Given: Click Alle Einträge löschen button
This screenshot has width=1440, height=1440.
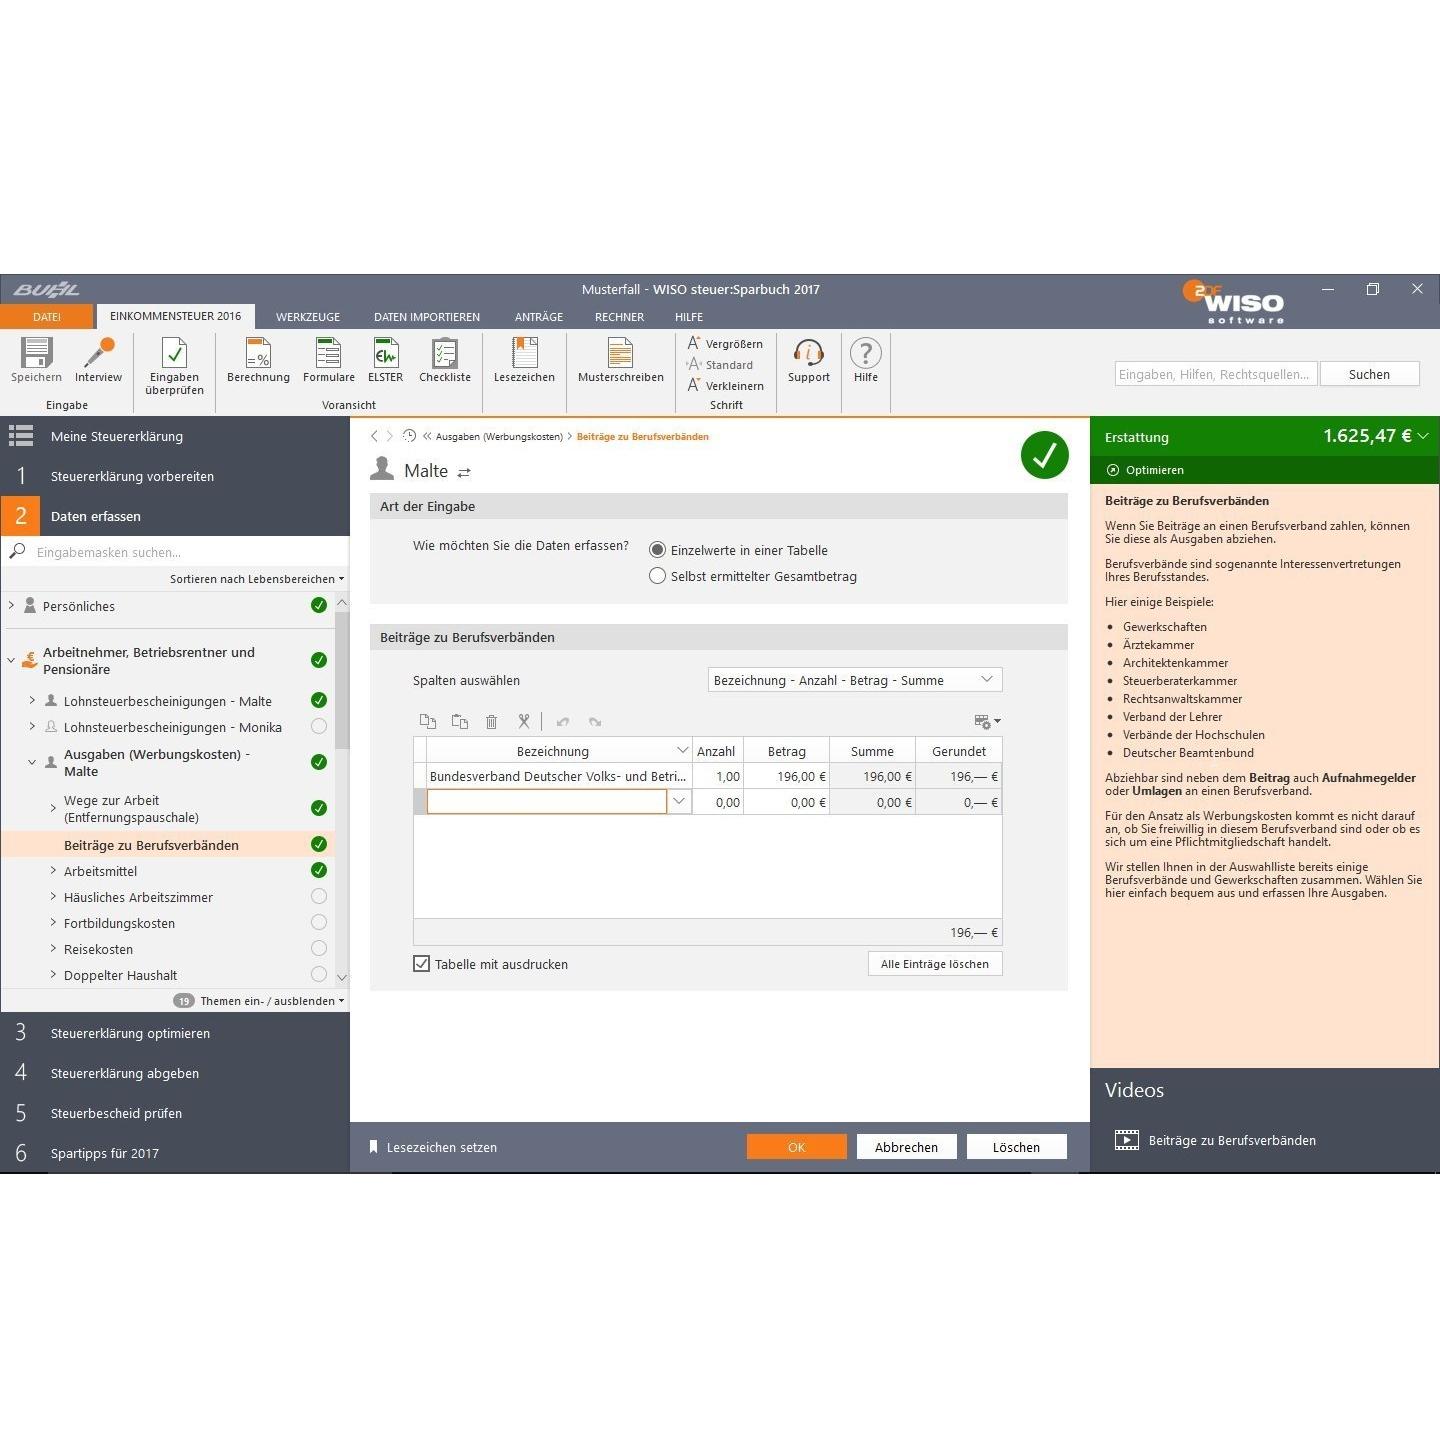Looking at the screenshot, I should point(935,964).
